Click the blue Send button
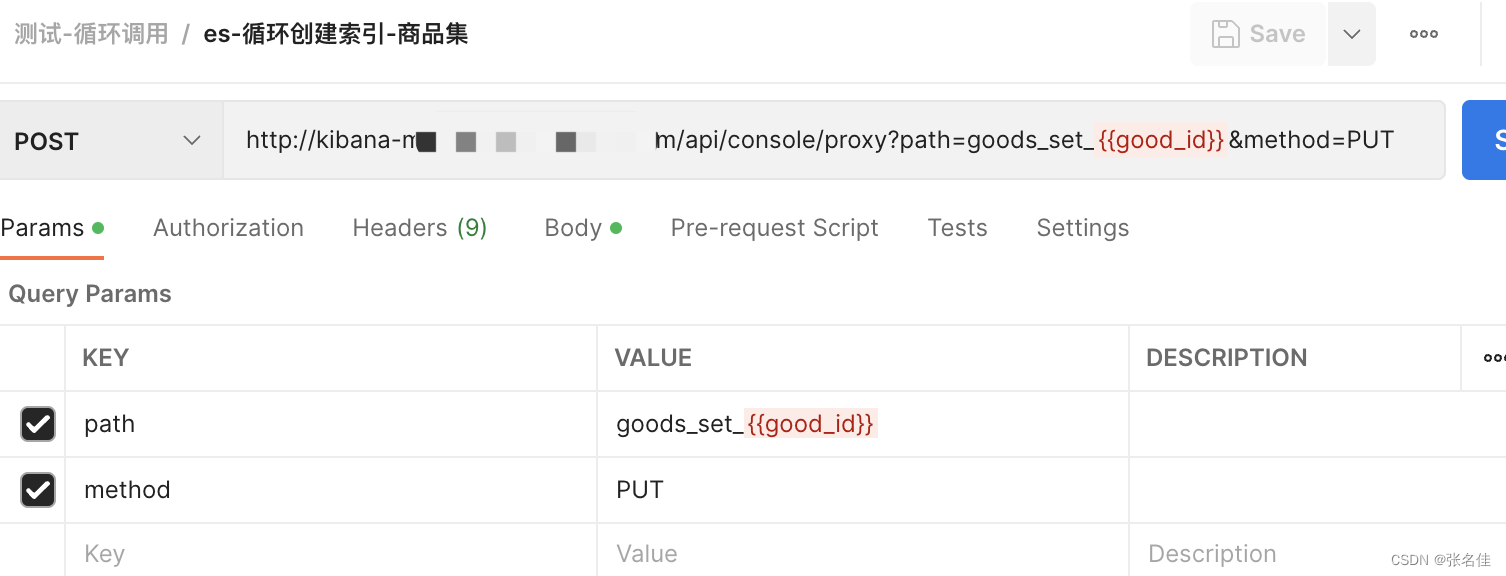Screen dimensions: 1506x576 [x=1484, y=140]
